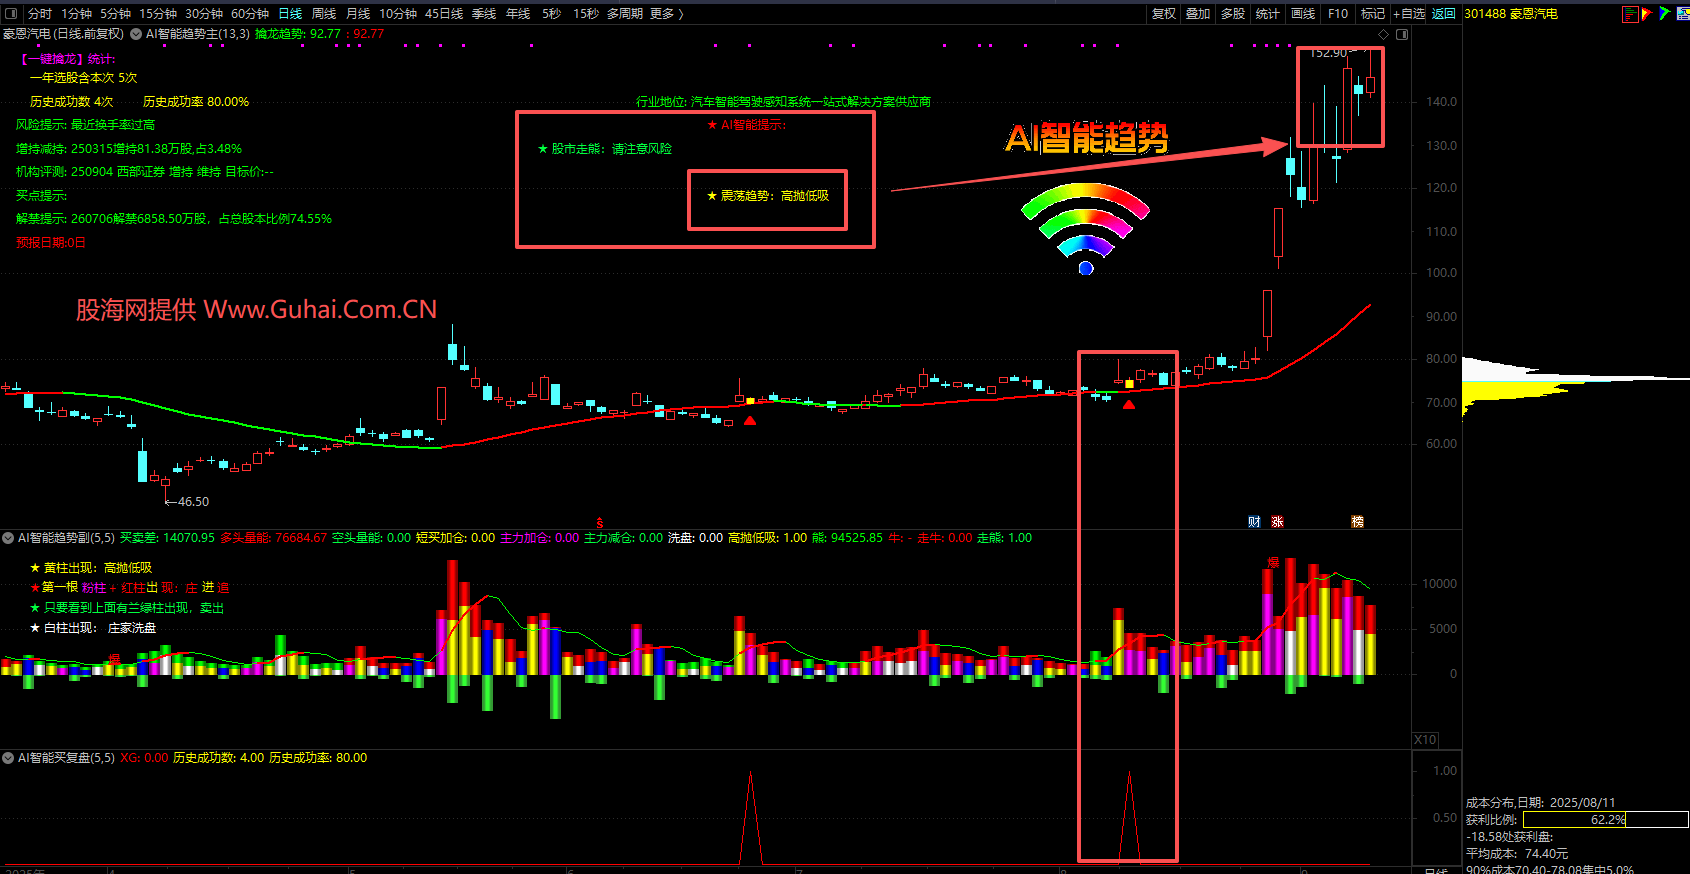Click the 成本分布,日期 2025/08/11 text

tap(1541, 803)
